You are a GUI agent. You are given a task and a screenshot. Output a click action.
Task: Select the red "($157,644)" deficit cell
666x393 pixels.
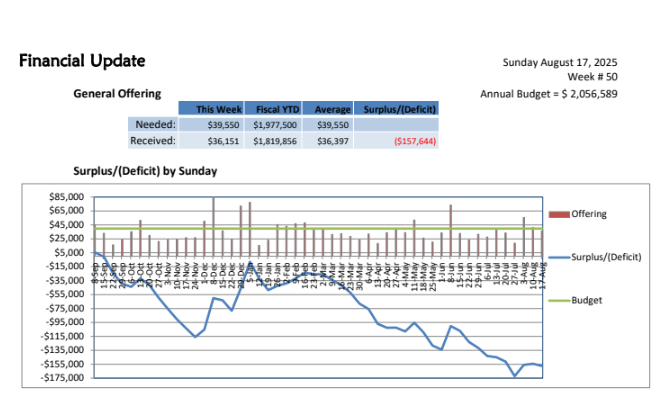tap(396, 141)
